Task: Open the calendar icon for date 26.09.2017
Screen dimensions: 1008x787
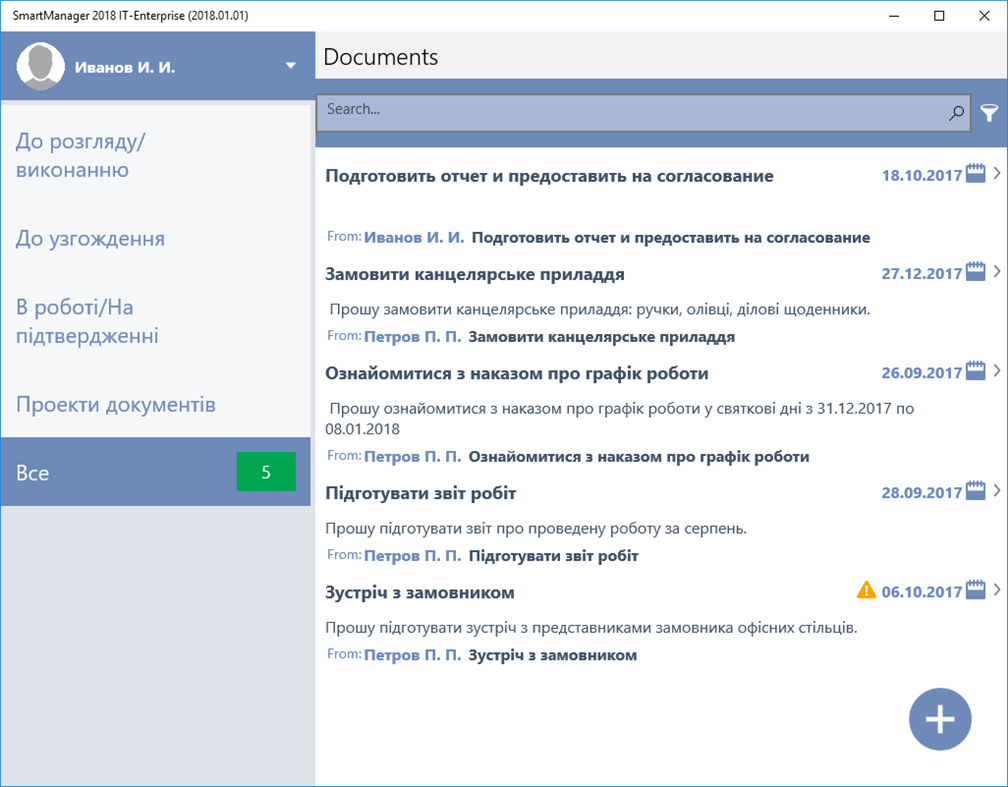Action: coord(975,370)
